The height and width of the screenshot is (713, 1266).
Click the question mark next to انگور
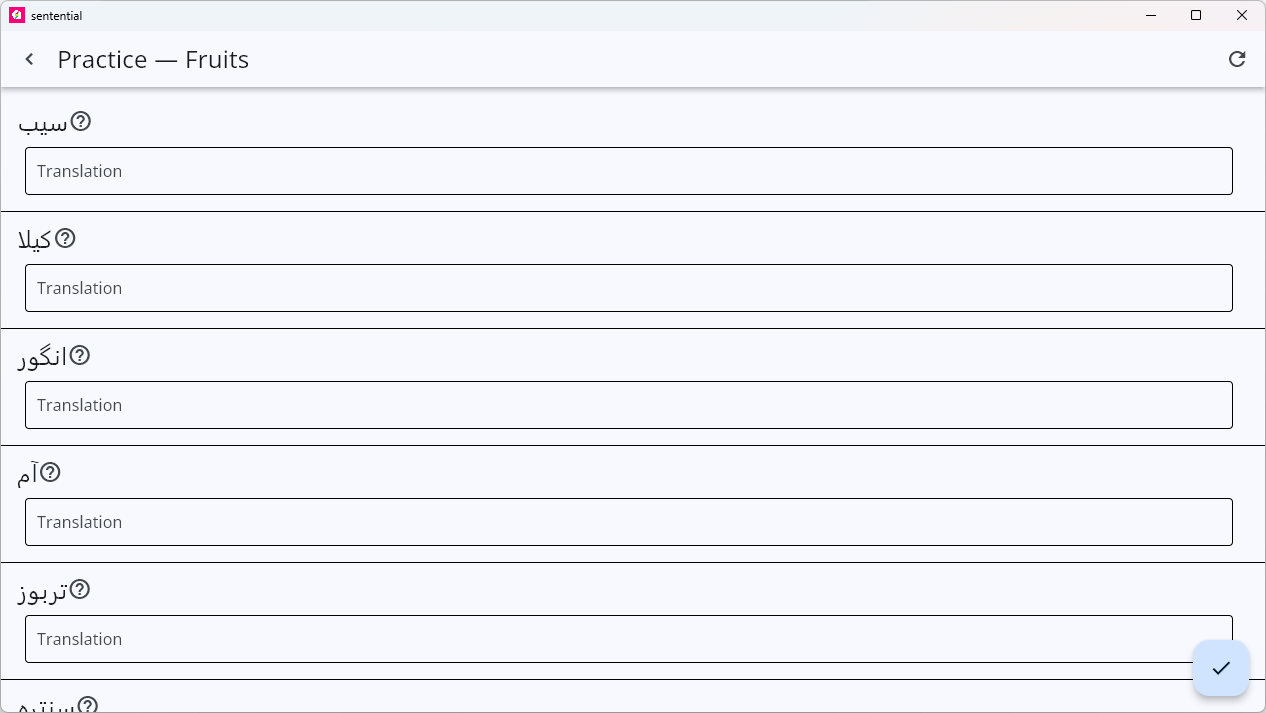(x=80, y=355)
